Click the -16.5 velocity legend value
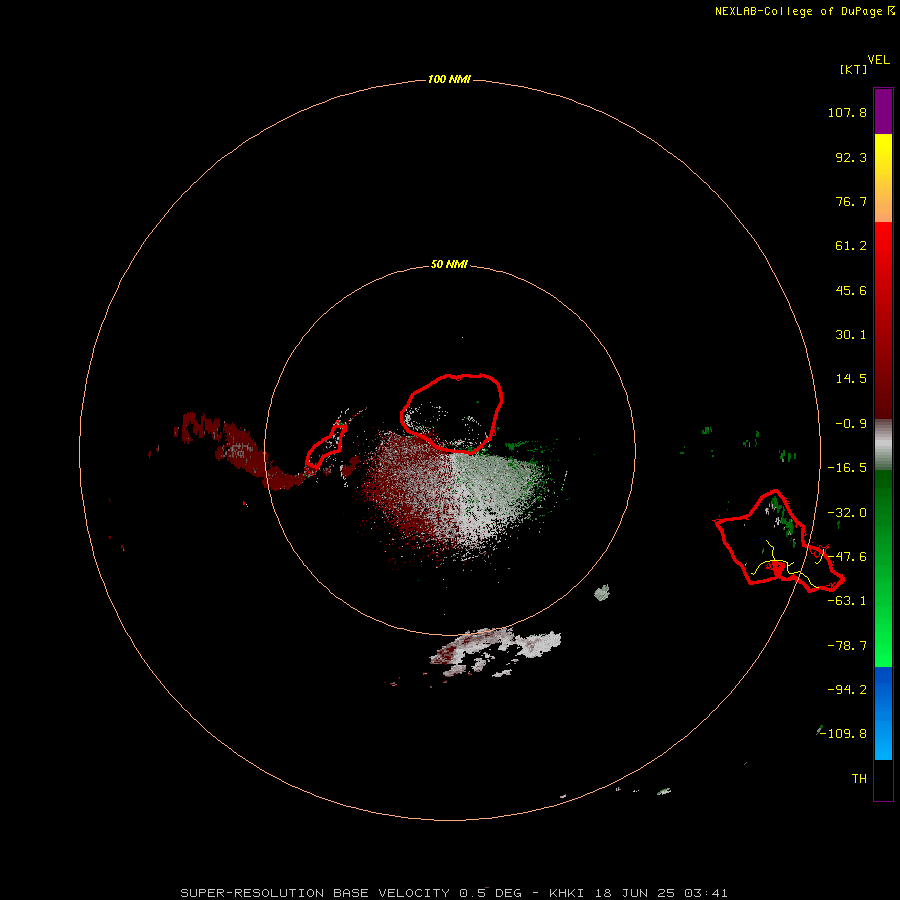This screenshot has width=900, height=900. pos(847,468)
